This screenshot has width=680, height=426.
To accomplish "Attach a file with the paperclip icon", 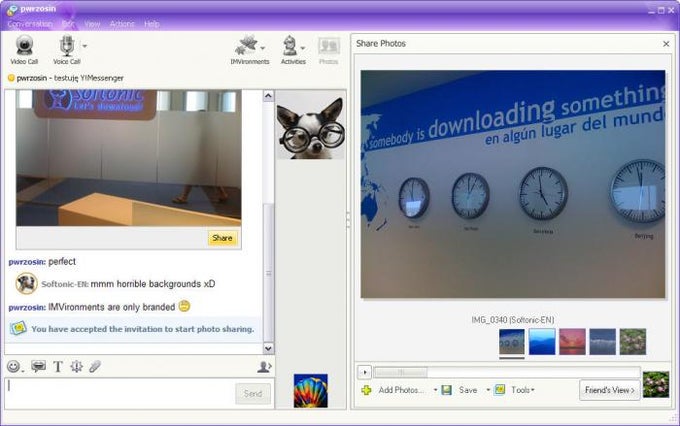I will [x=95, y=367].
